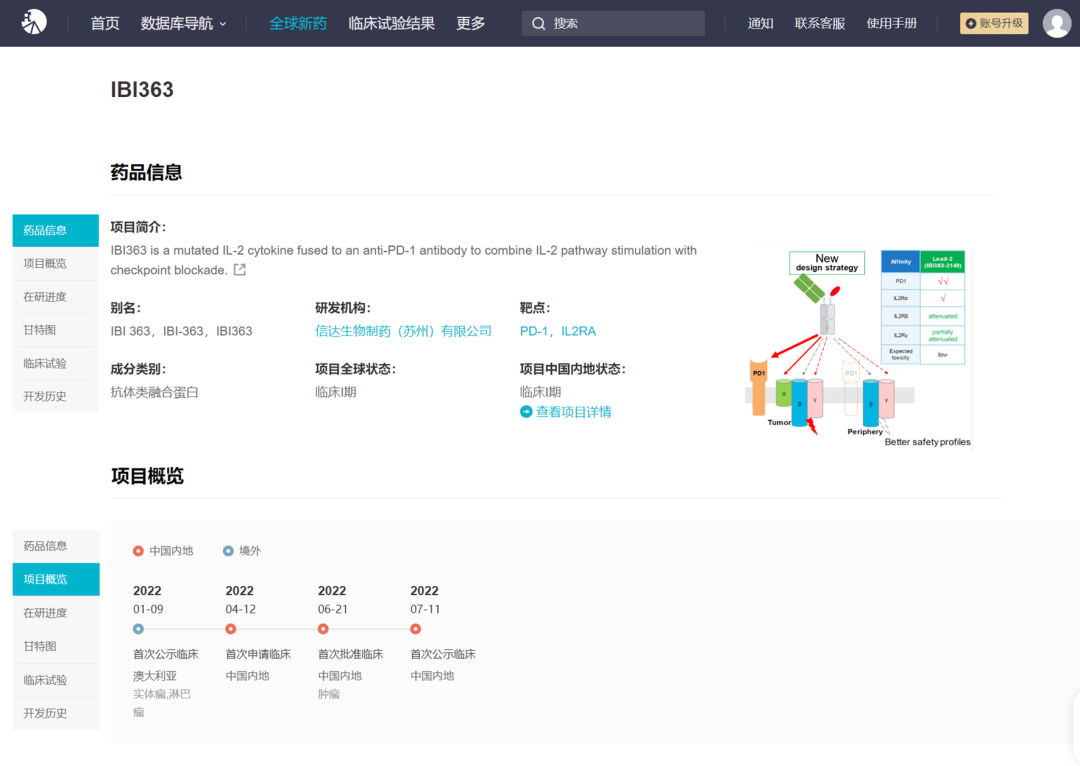Click 澳大利亚 under the first timeline entry
The height and width of the screenshot is (766, 1080).
pyautogui.click(x=155, y=676)
